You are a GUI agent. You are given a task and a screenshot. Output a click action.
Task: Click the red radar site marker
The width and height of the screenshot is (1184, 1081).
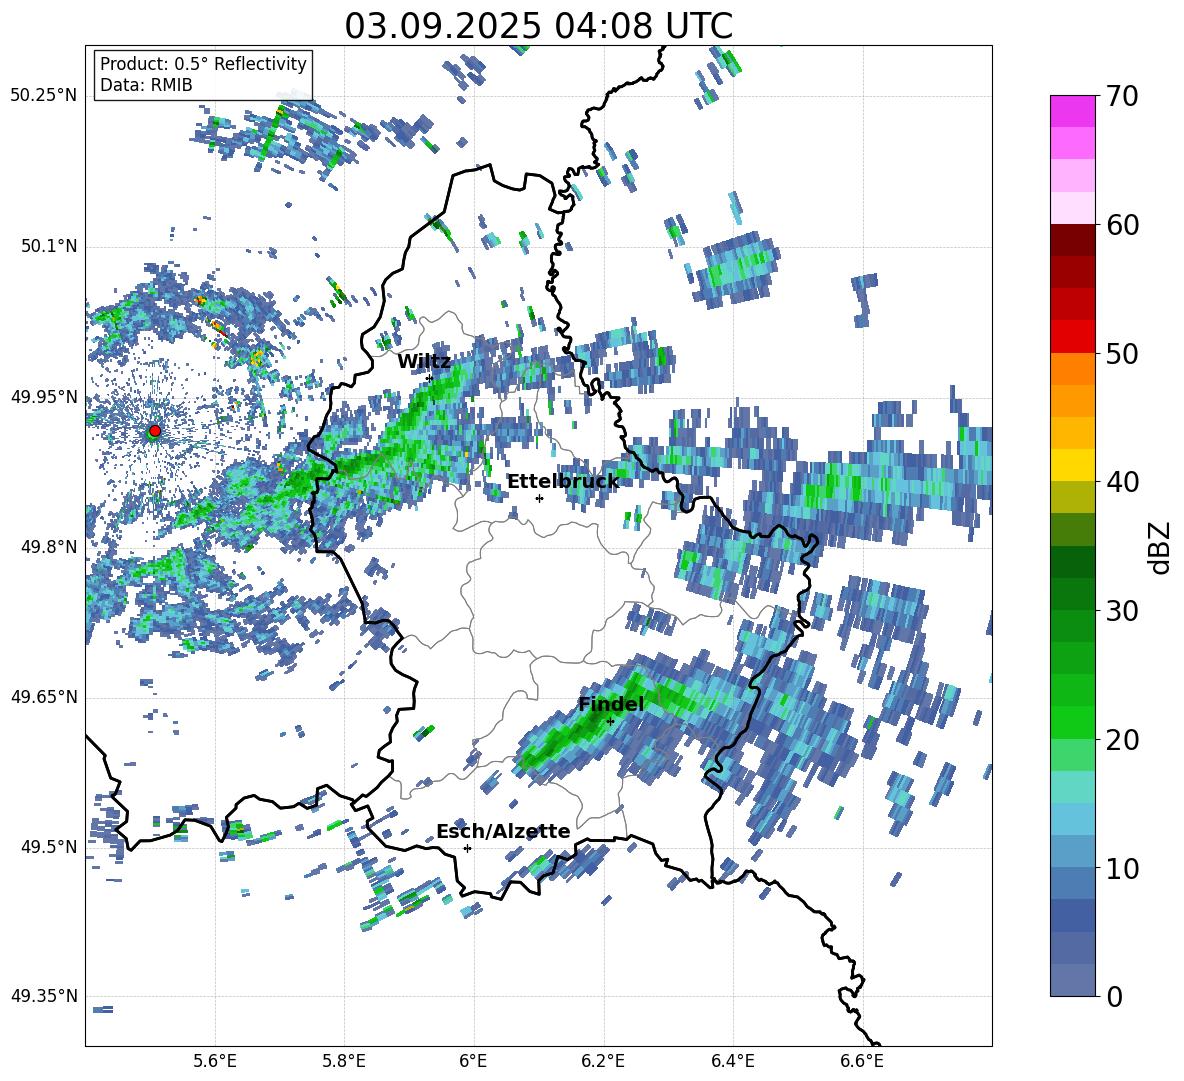point(155,431)
